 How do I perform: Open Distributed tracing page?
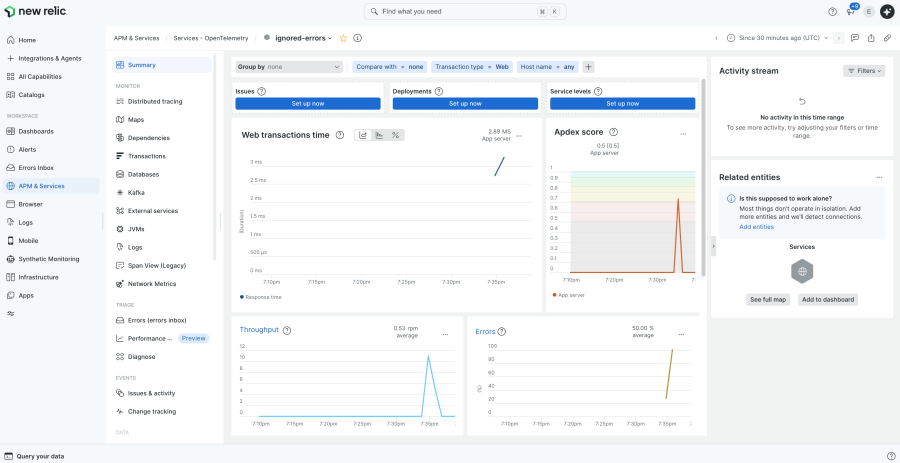pos(155,102)
